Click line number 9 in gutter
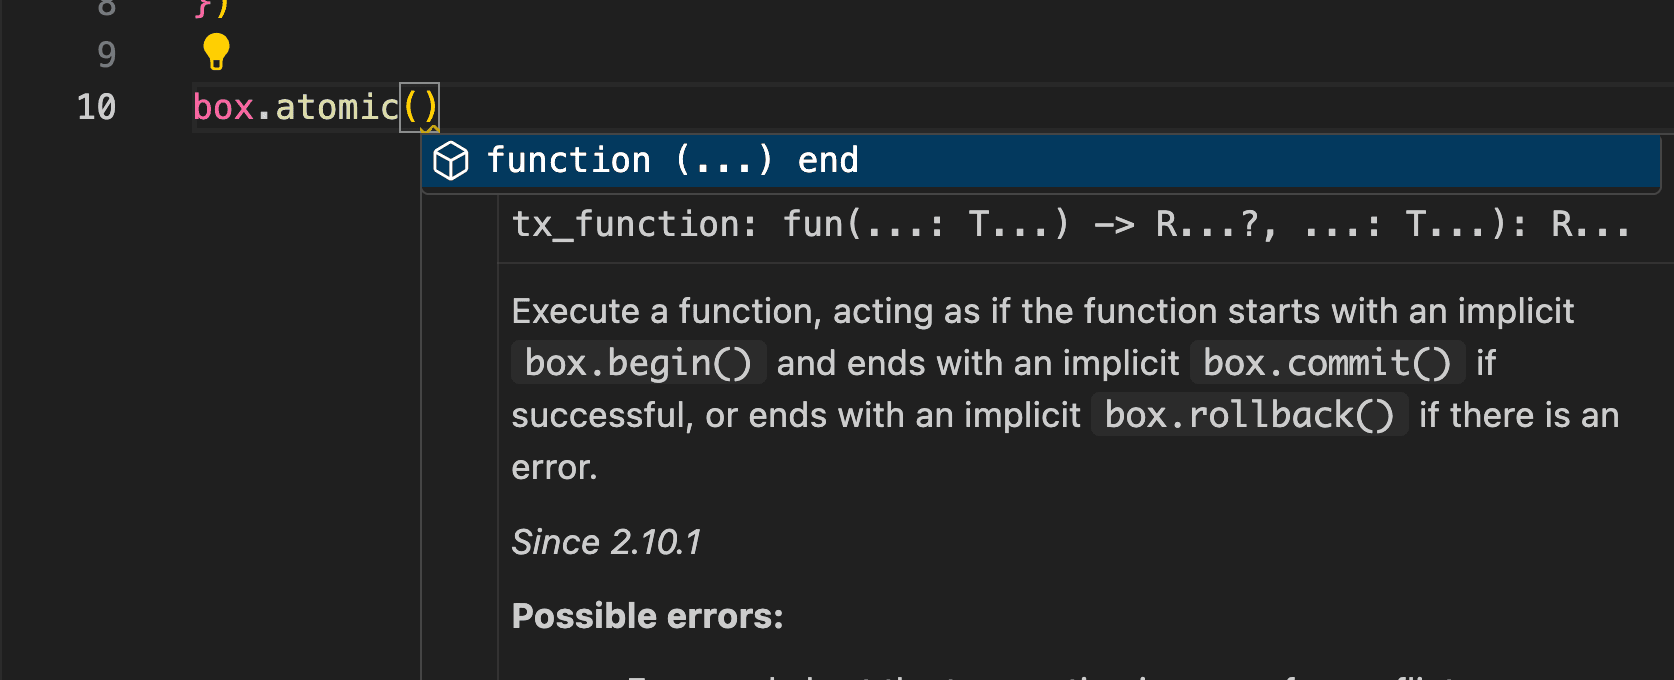This screenshot has width=1674, height=680. tap(107, 54)
